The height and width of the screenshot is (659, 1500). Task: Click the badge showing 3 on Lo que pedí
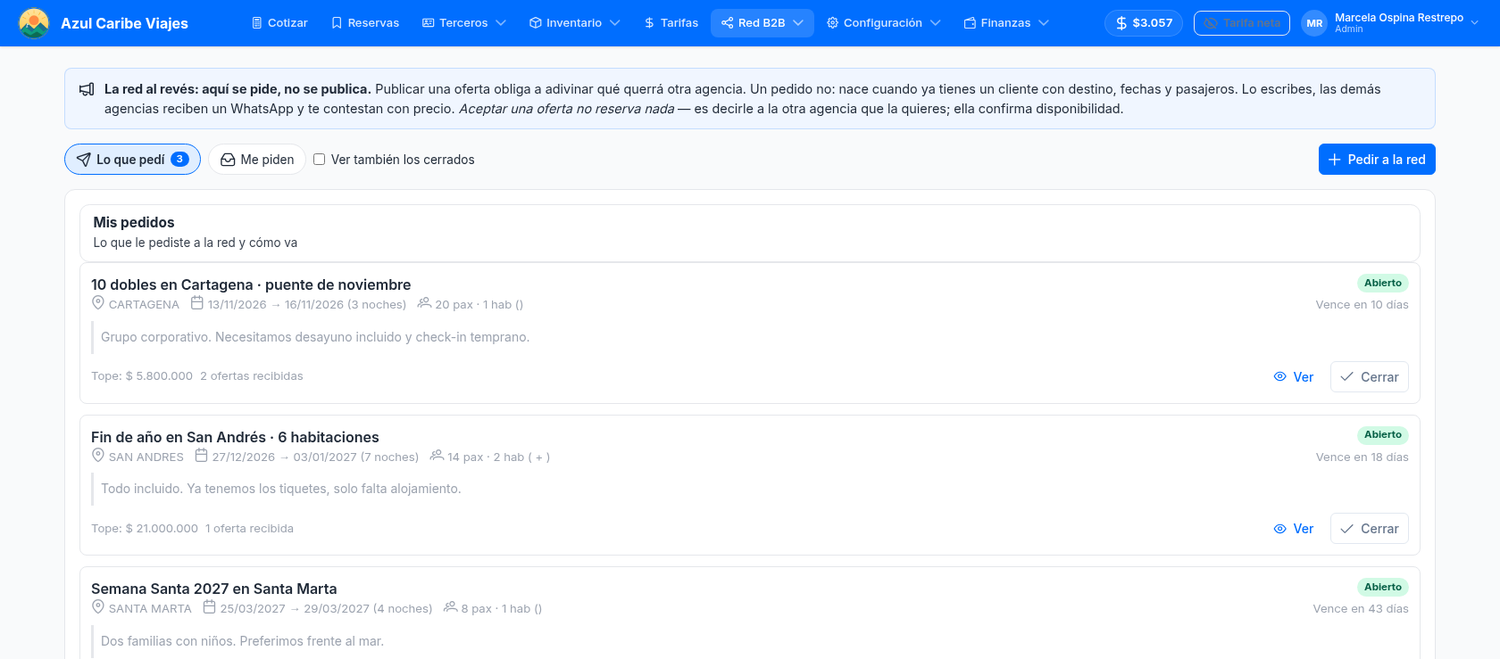pos(179,159)
